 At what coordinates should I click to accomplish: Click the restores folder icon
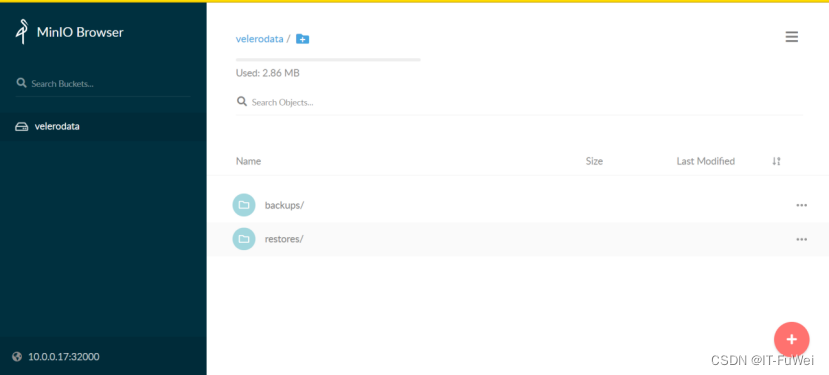pos(244,239)
